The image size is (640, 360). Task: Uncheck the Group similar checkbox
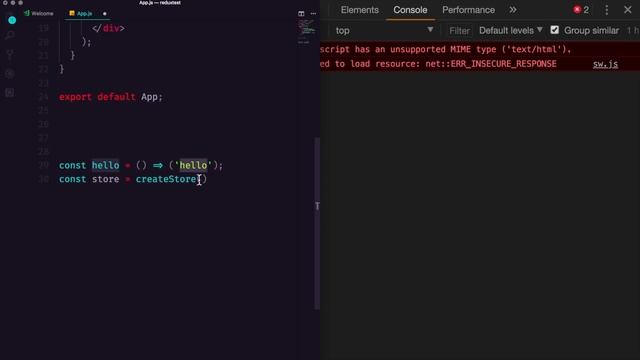[x=554, y=30]
